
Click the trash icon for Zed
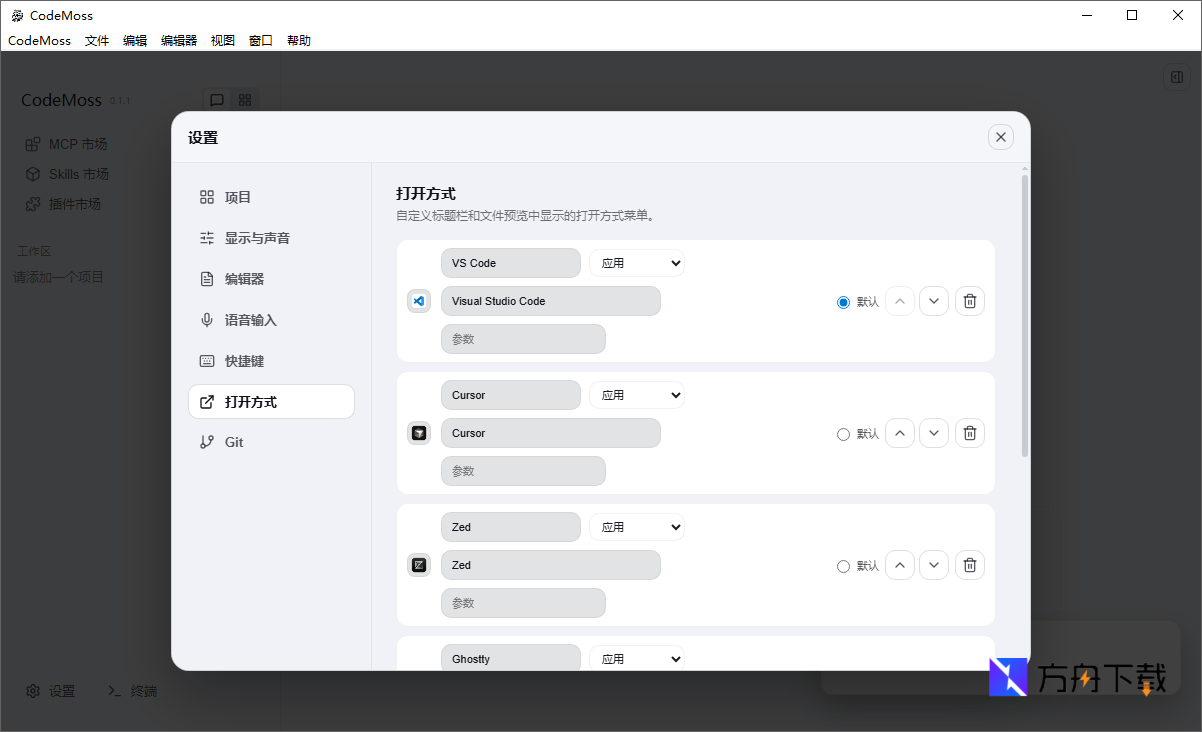coord(969,565)
